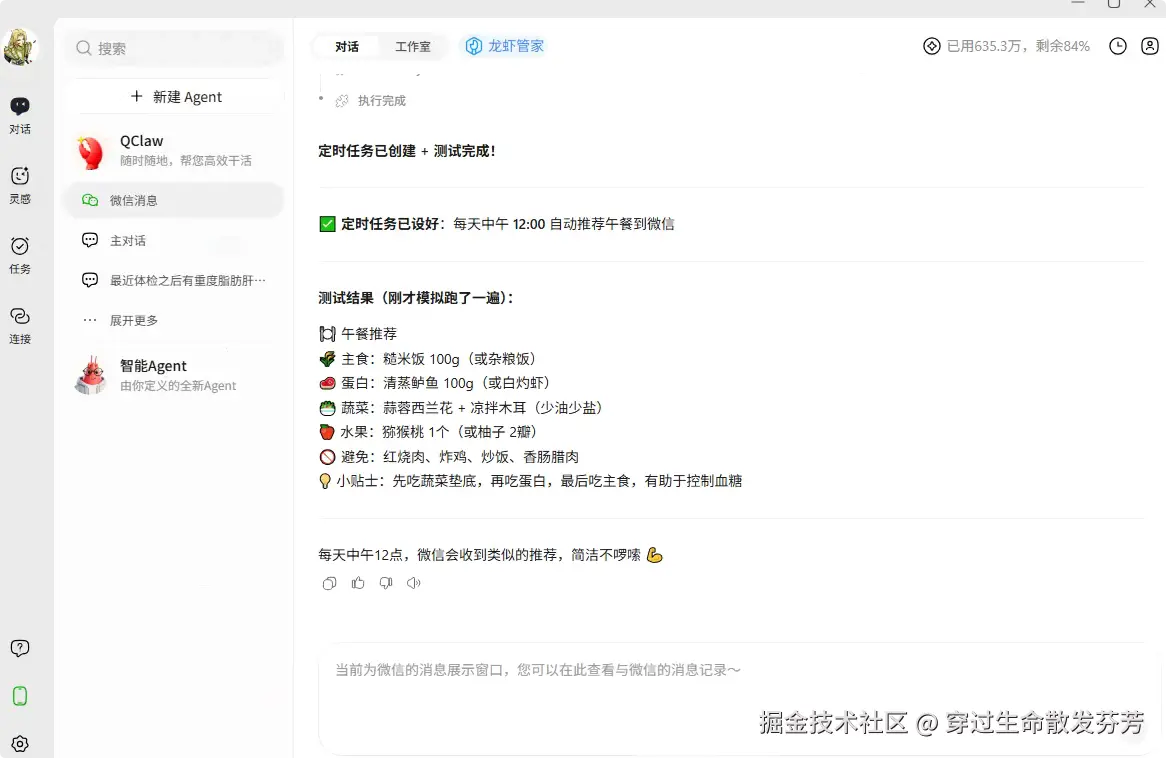The width and height of the screenshot is (1166, 758).
Task: Click the 主食：糙米饭 100g line
Action: click(428, 359)
